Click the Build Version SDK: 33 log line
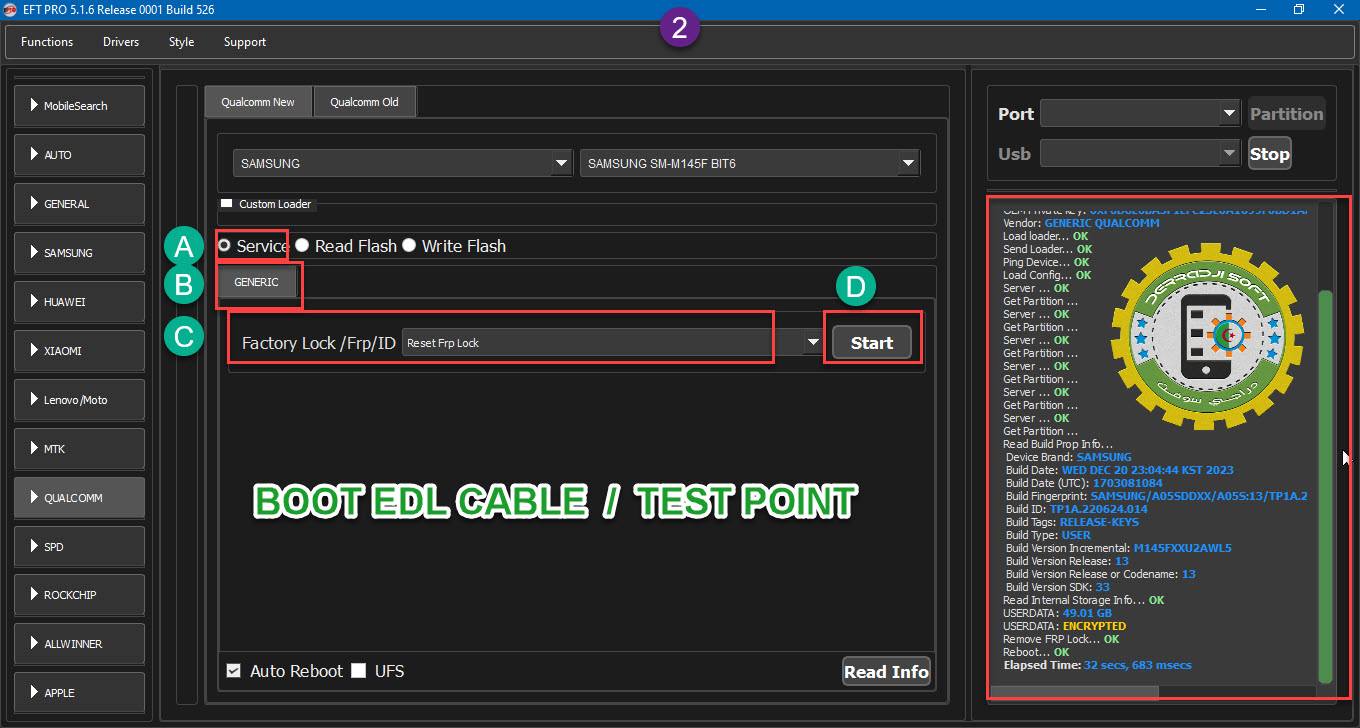This screenshot has height=728, width=1360. (x=1058, y=587)
